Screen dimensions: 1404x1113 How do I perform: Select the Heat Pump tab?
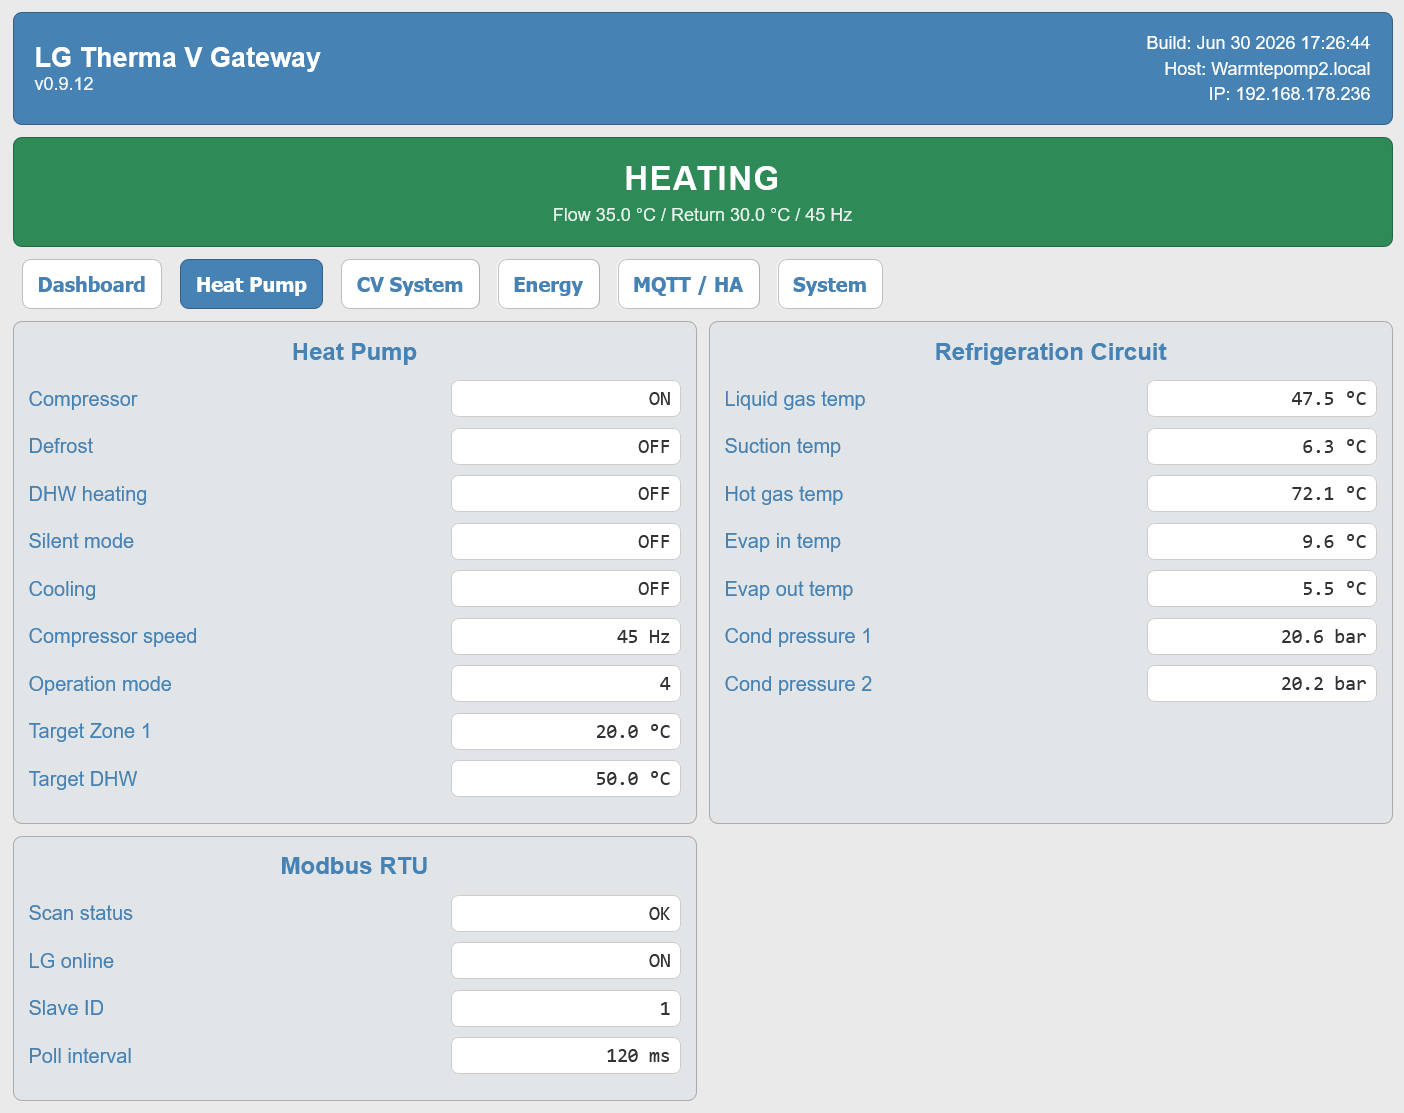tap(251, 284)
